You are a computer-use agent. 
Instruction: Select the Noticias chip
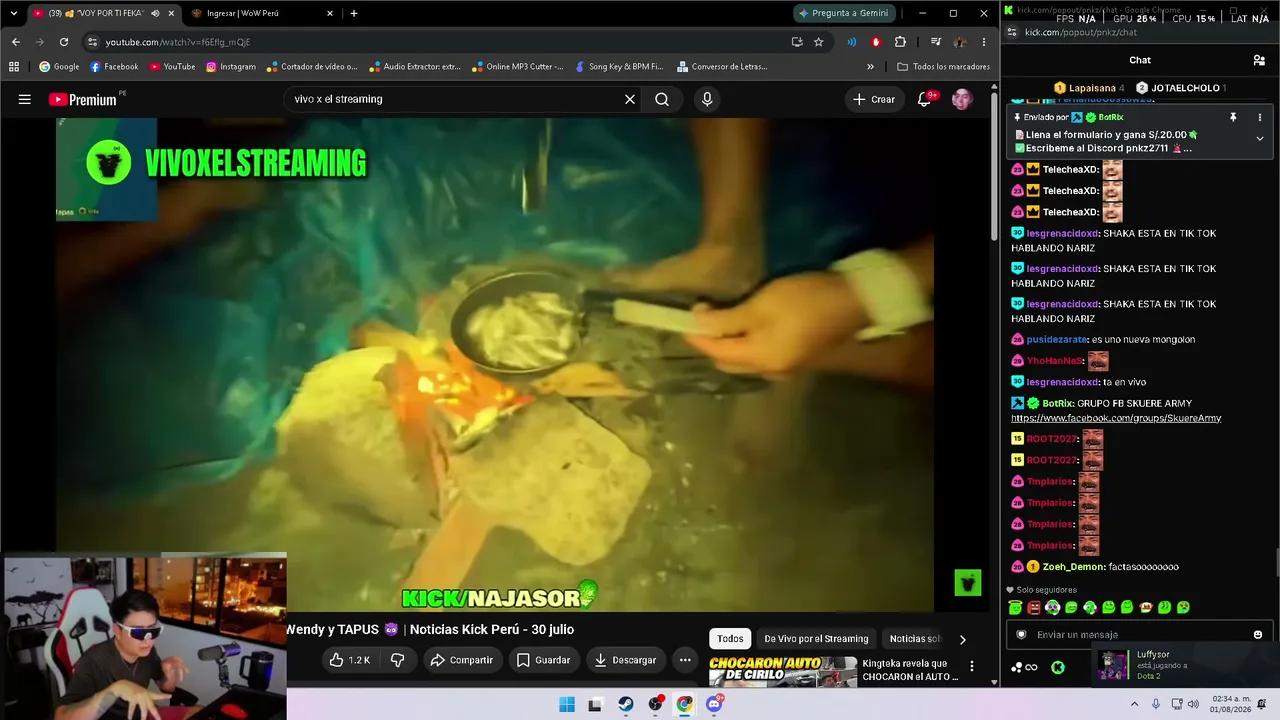click(x=914, y=639)
